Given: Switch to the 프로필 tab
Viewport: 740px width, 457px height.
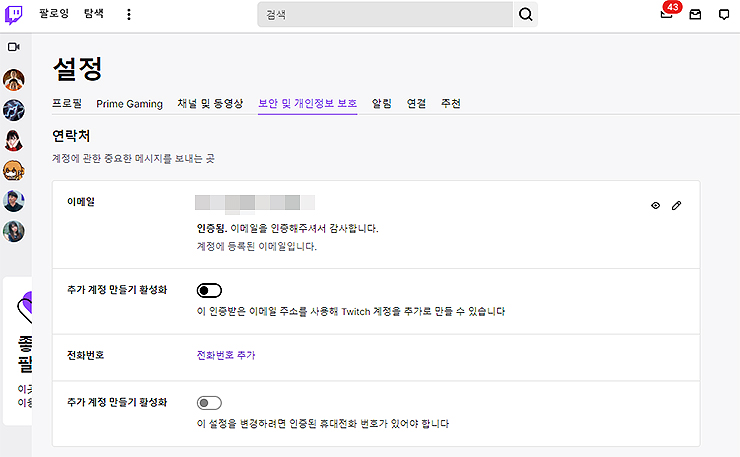Looking at the screenshot, I should 67,103.
